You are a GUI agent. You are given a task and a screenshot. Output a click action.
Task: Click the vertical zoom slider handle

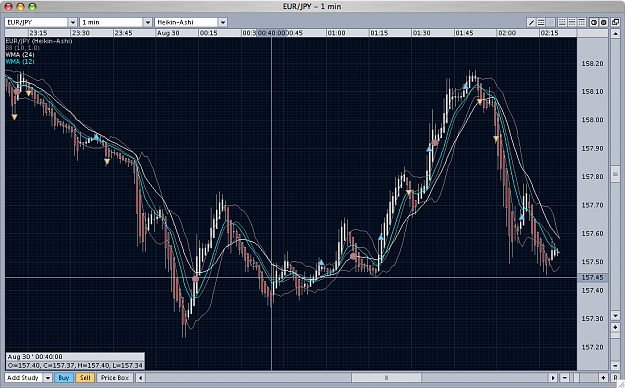coord(615,335)
